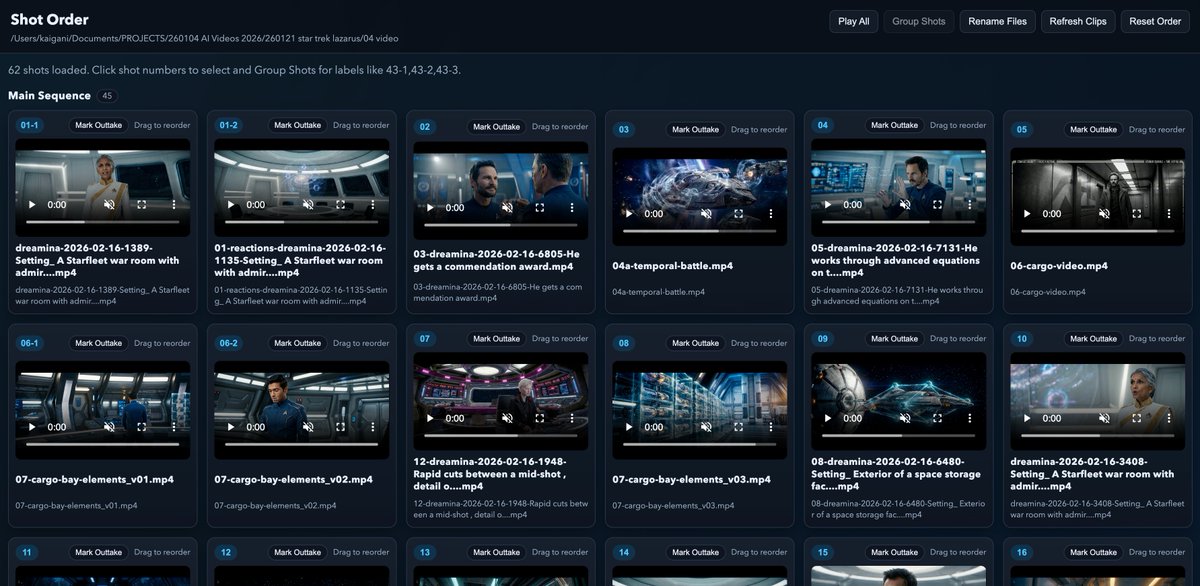The width and height of the screenshot is (1200, 586).
Task: Refresh Clips from the folder
Action: coord(1078,21)
